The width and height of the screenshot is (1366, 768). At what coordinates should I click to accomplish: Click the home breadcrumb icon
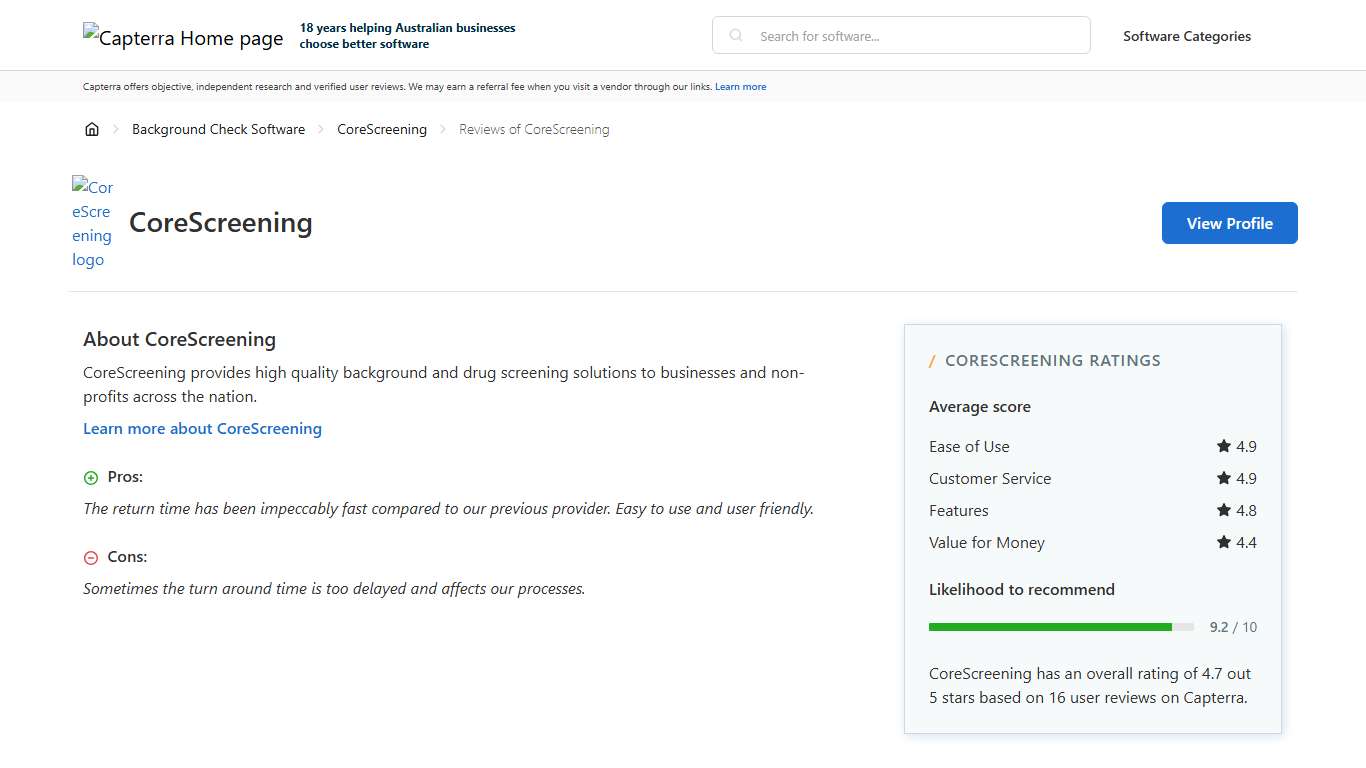click(92, 129)
